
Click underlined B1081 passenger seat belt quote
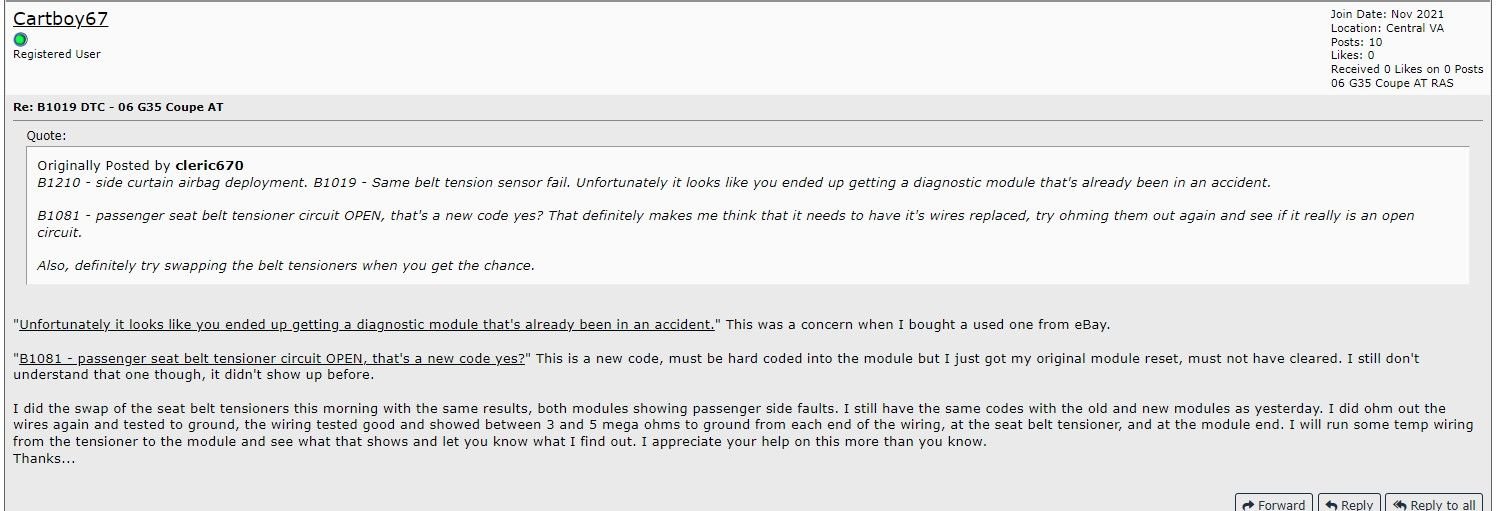272,358
